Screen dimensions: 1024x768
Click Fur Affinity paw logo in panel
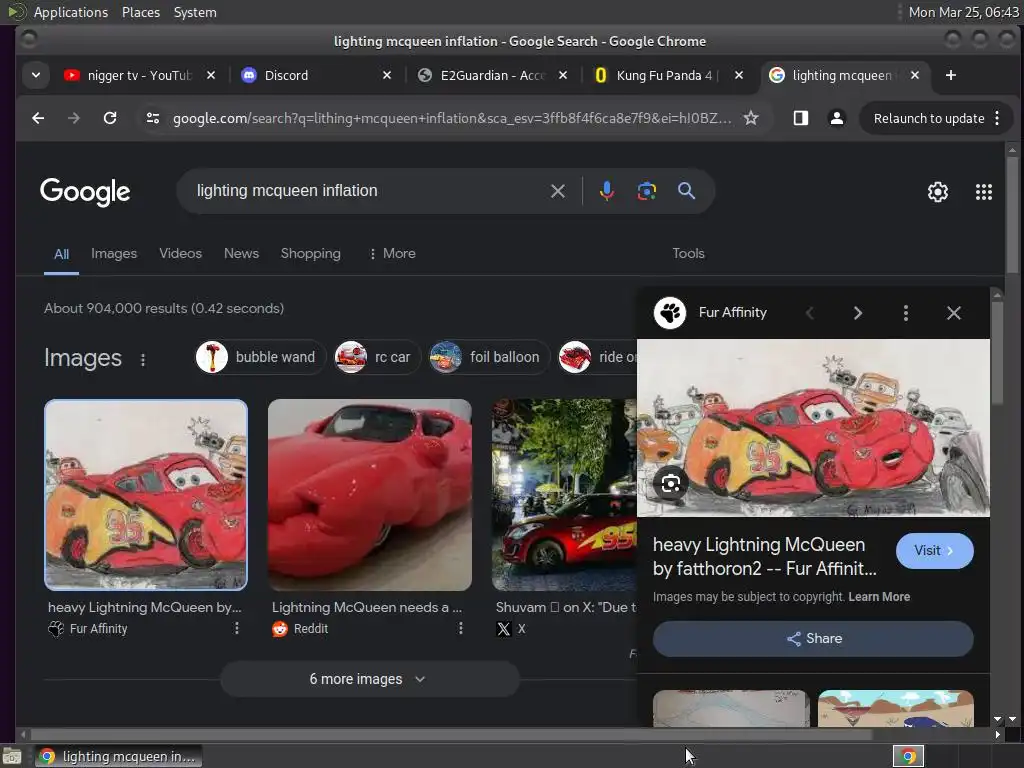670,313
